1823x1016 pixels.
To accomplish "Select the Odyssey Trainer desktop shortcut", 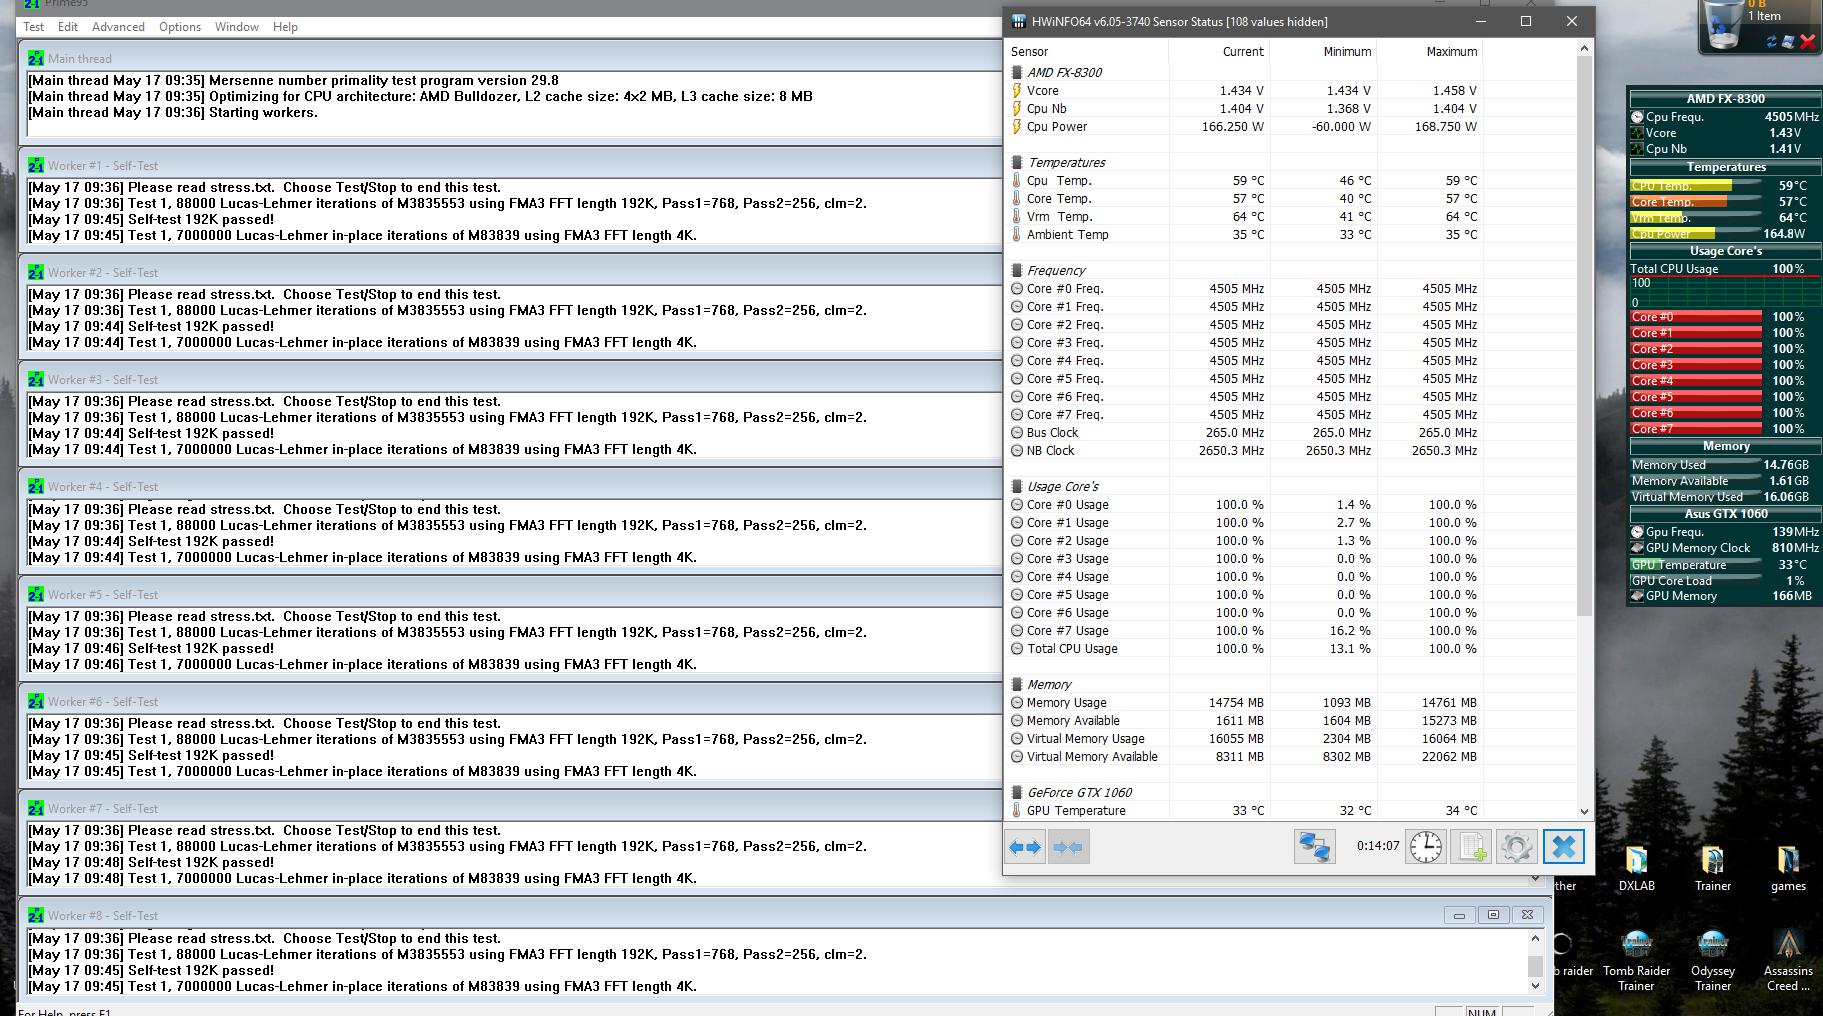I will click(x=1712, y=959).
